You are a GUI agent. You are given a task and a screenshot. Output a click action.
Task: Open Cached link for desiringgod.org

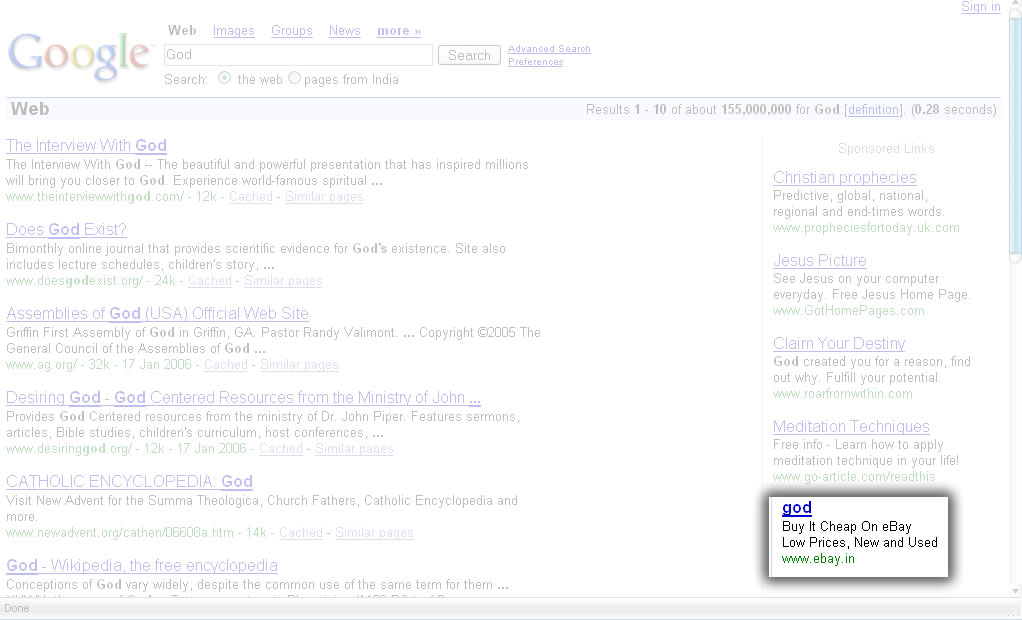point(281,449)
